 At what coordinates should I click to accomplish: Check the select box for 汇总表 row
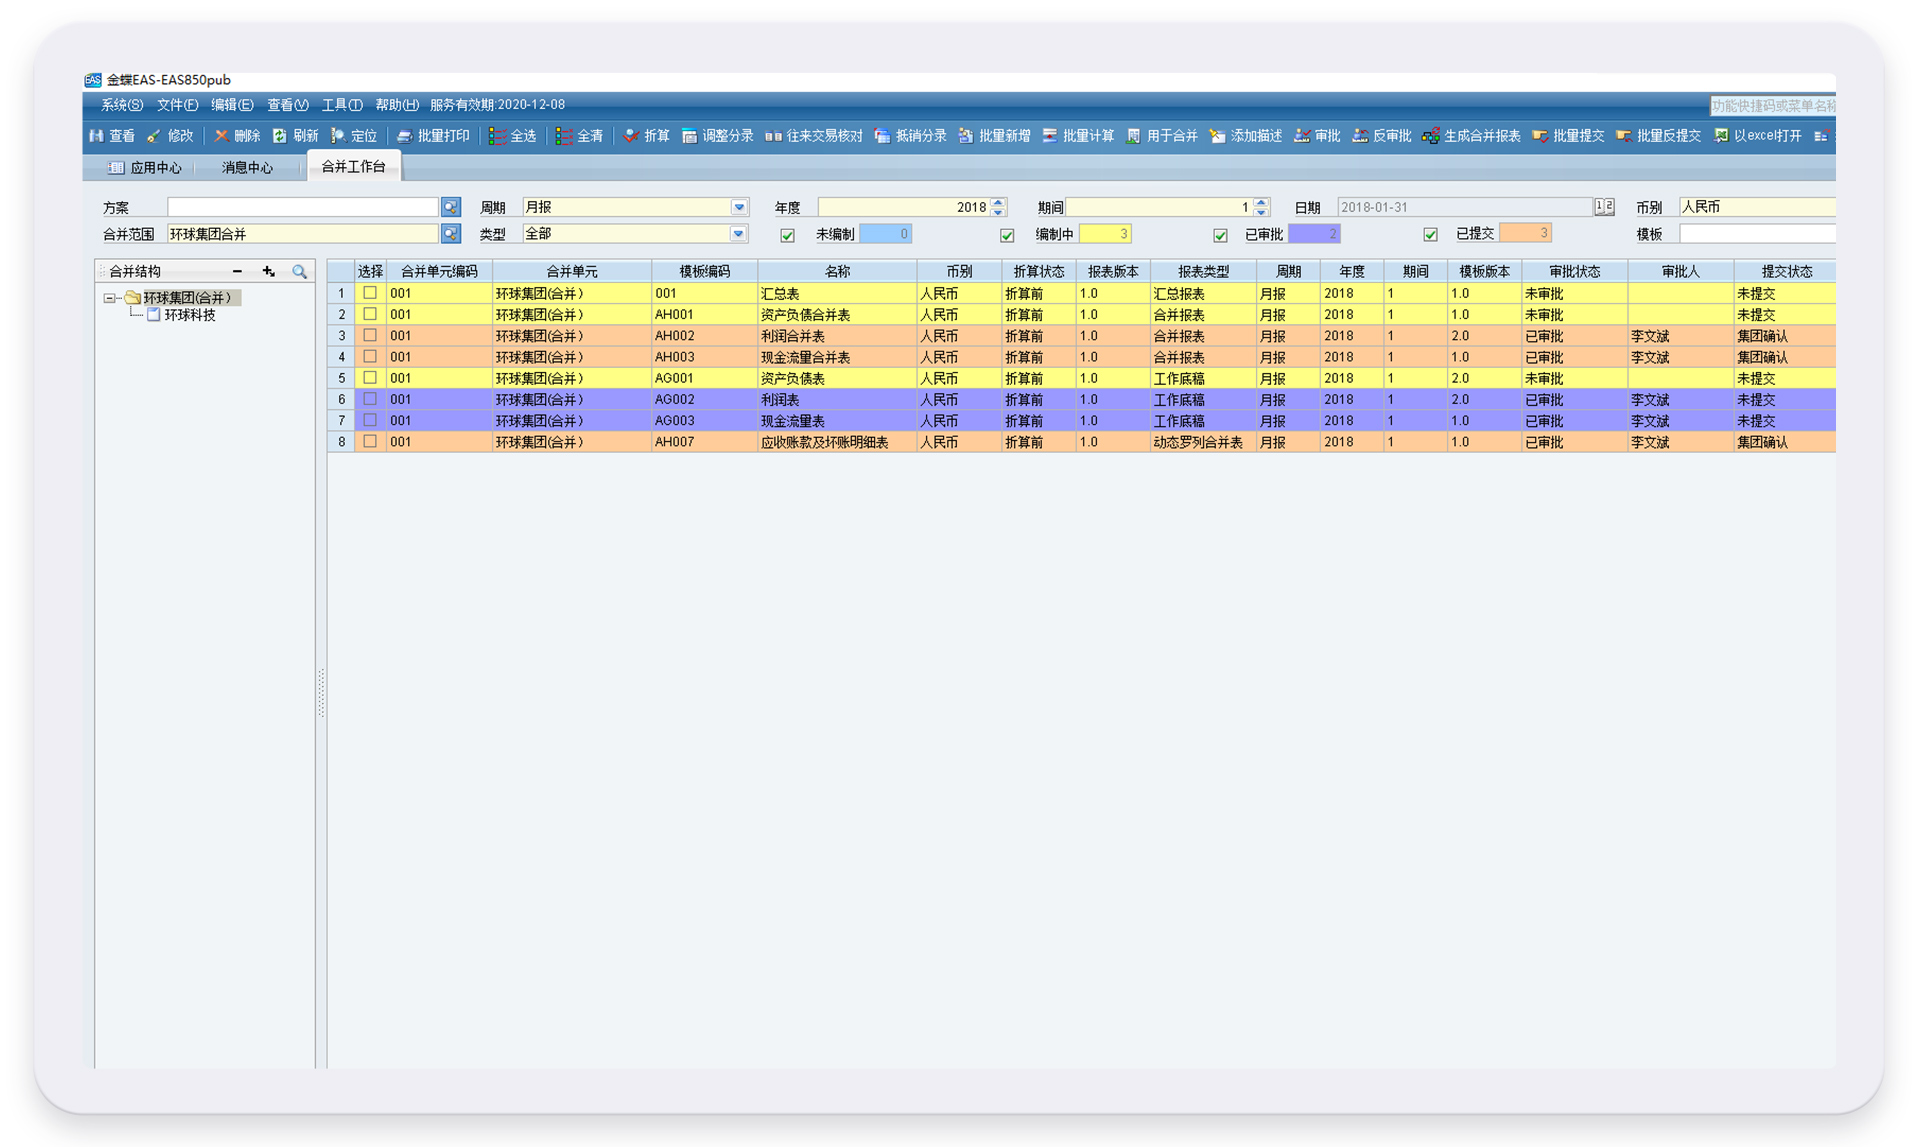tap(370, 293)
